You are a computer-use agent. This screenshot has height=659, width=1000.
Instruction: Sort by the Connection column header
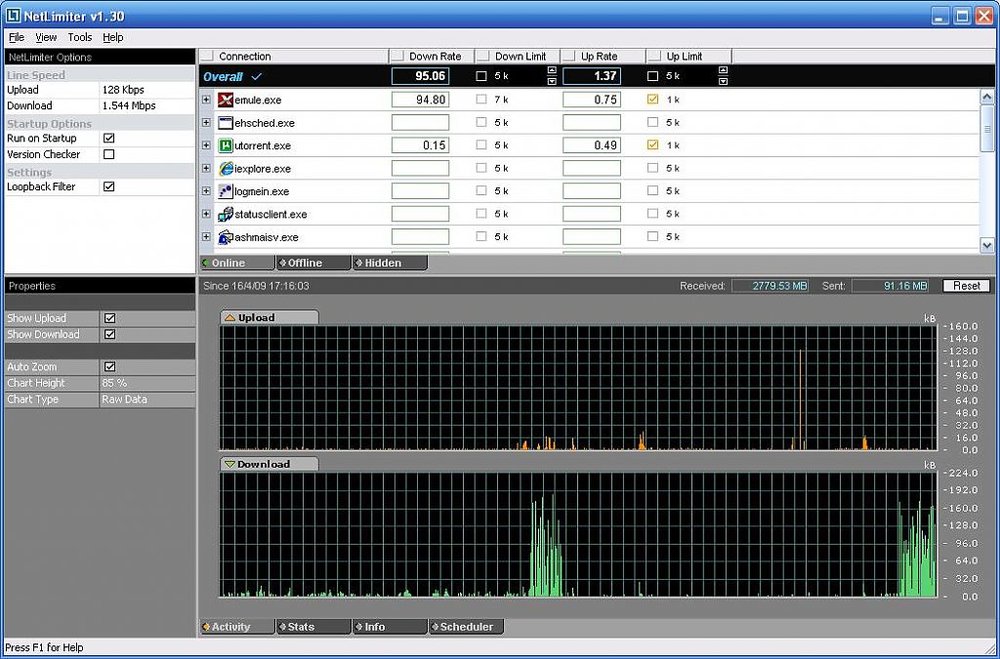coord(293,56)
